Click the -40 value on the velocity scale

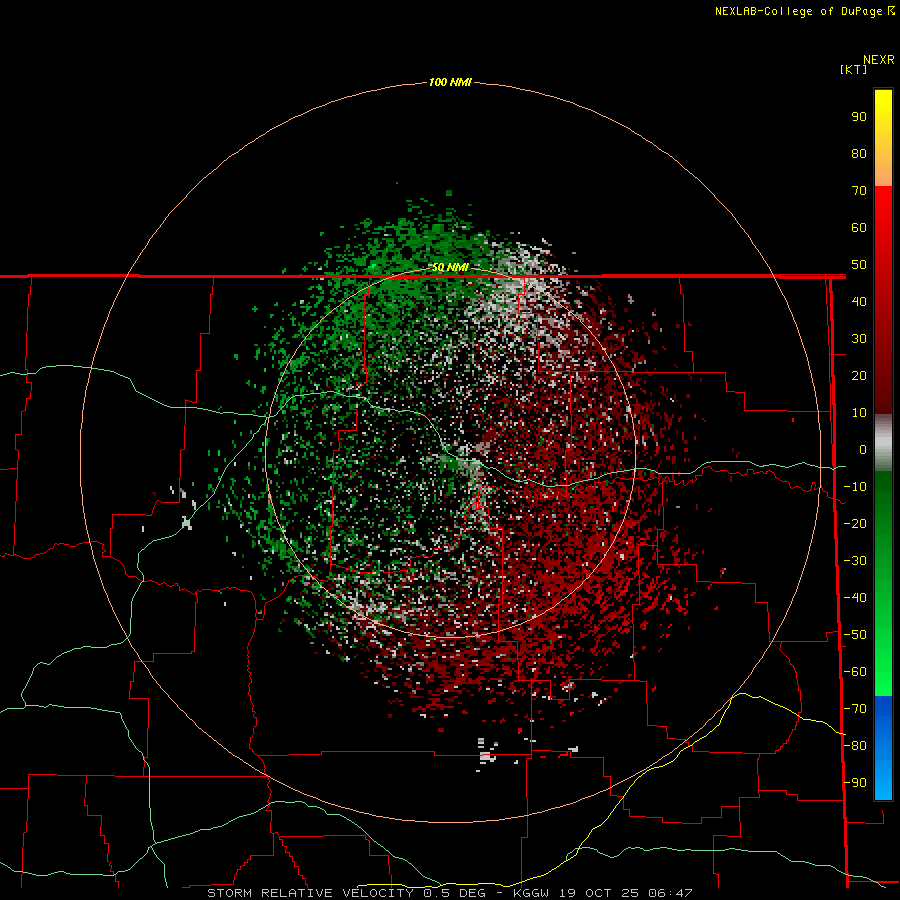coord(855,598)
